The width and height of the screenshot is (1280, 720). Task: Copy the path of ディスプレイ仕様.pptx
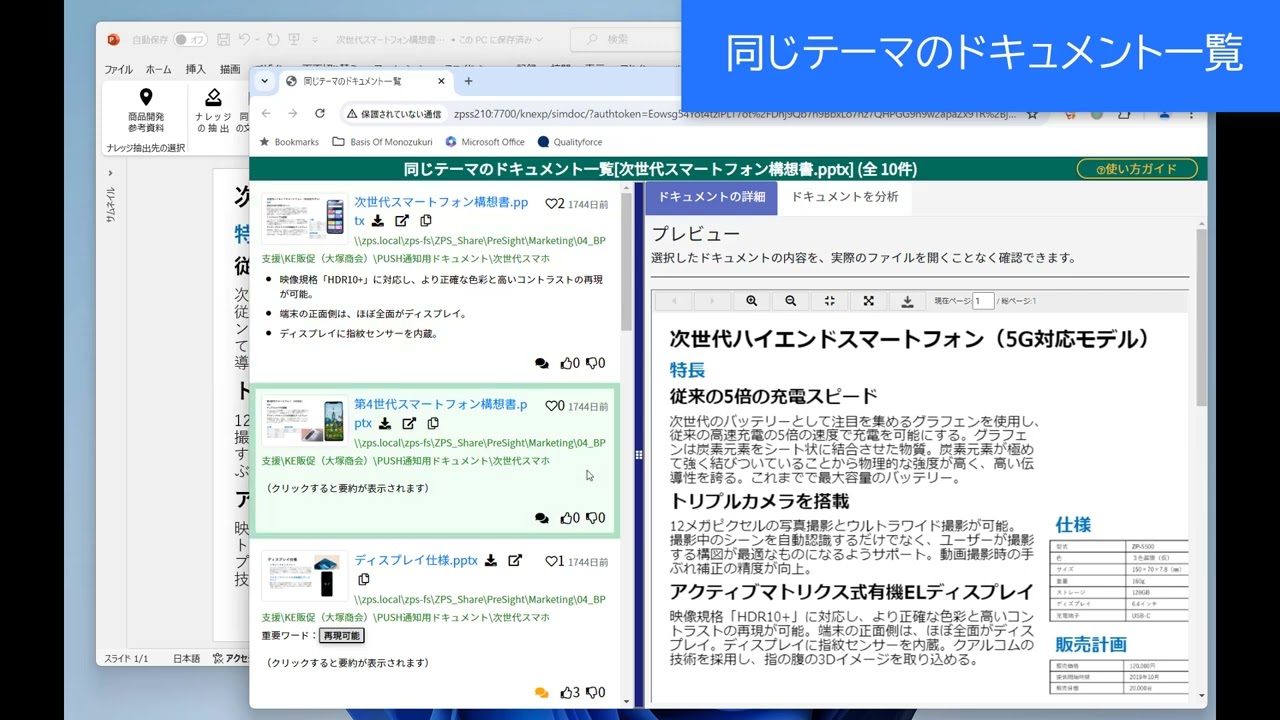[x=364, y=580]
